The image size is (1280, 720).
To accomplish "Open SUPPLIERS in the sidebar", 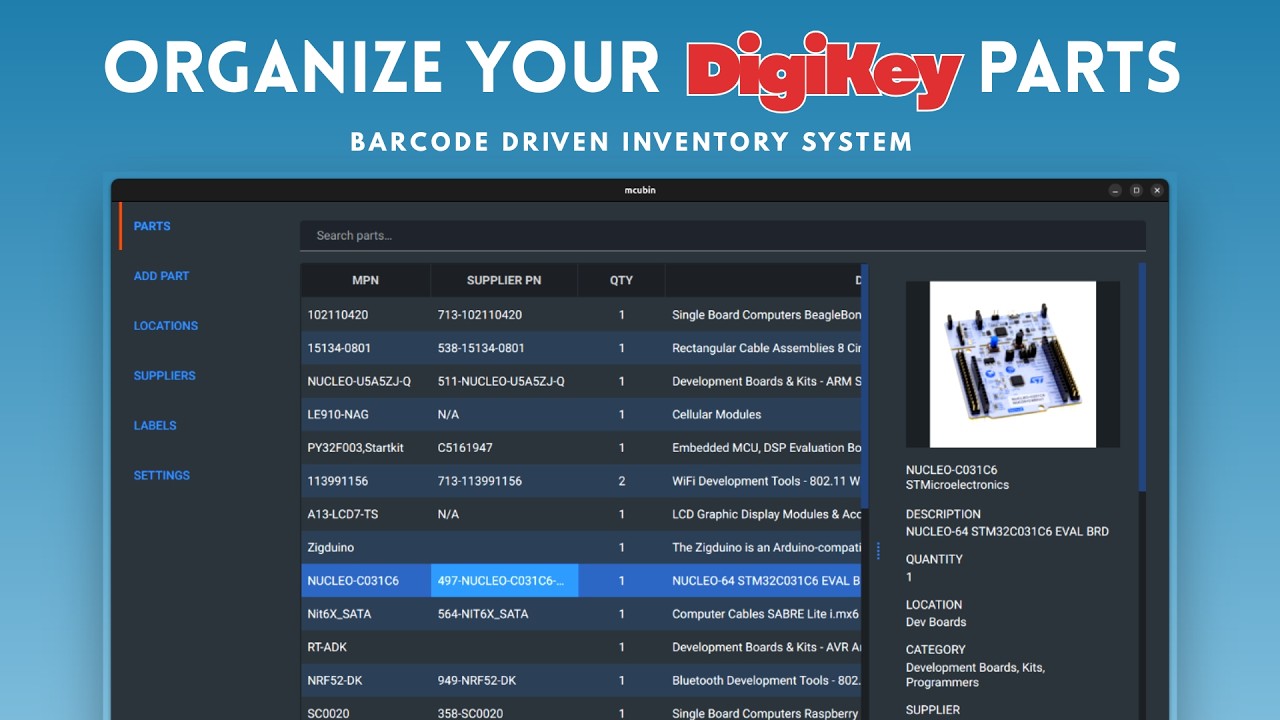I will (x=164, y=376).
